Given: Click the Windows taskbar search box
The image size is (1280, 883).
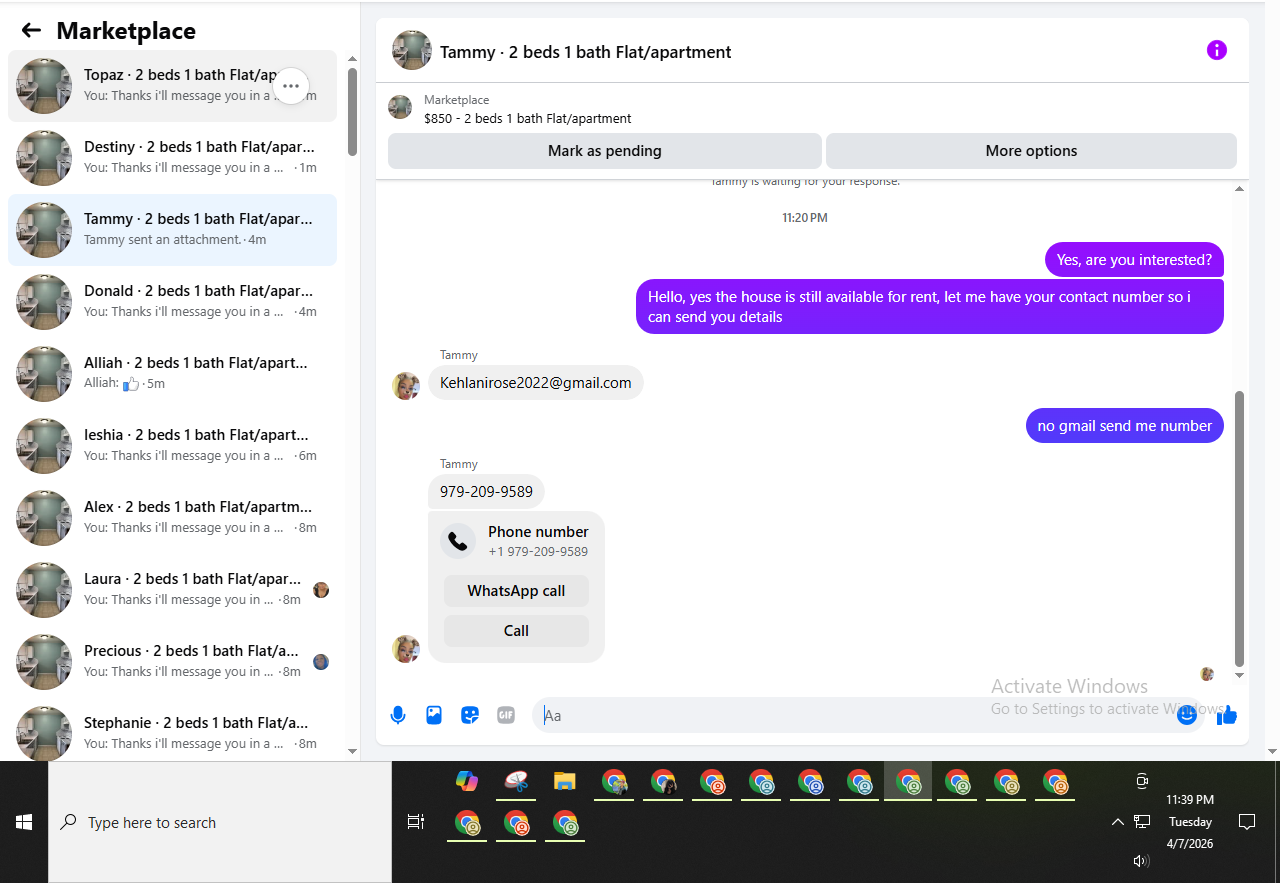Looking at the screenshot, I should [x=220, y=822].
